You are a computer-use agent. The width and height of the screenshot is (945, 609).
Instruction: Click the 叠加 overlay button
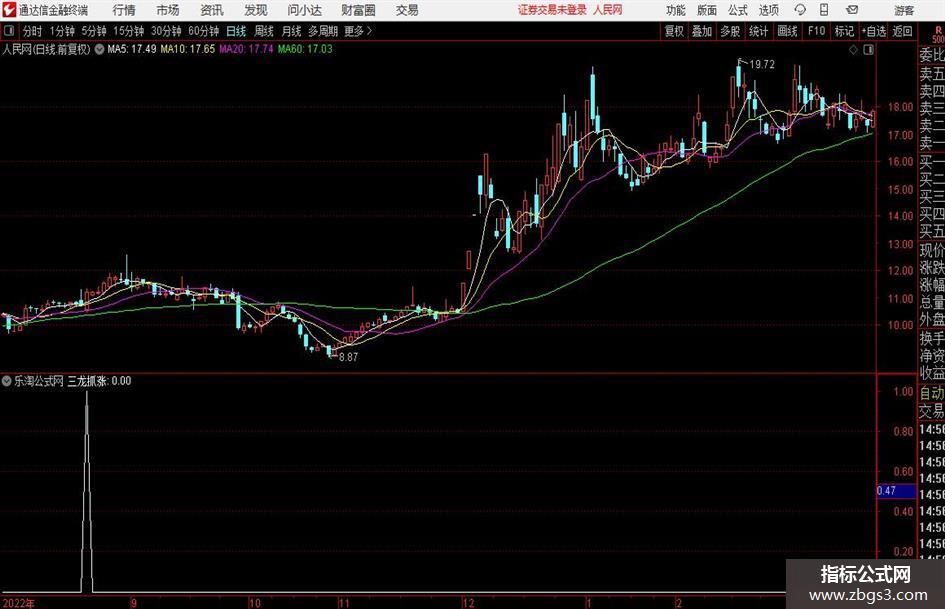click(702, 31)
